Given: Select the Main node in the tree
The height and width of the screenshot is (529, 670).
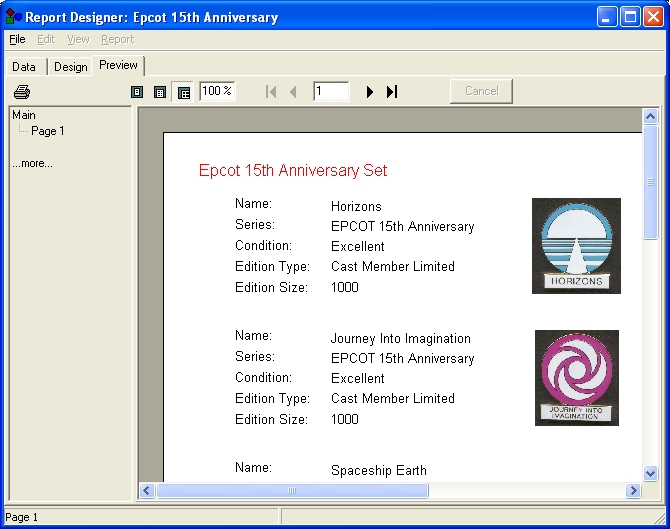Looking at the screenshot, I should [x=24, y=115].
